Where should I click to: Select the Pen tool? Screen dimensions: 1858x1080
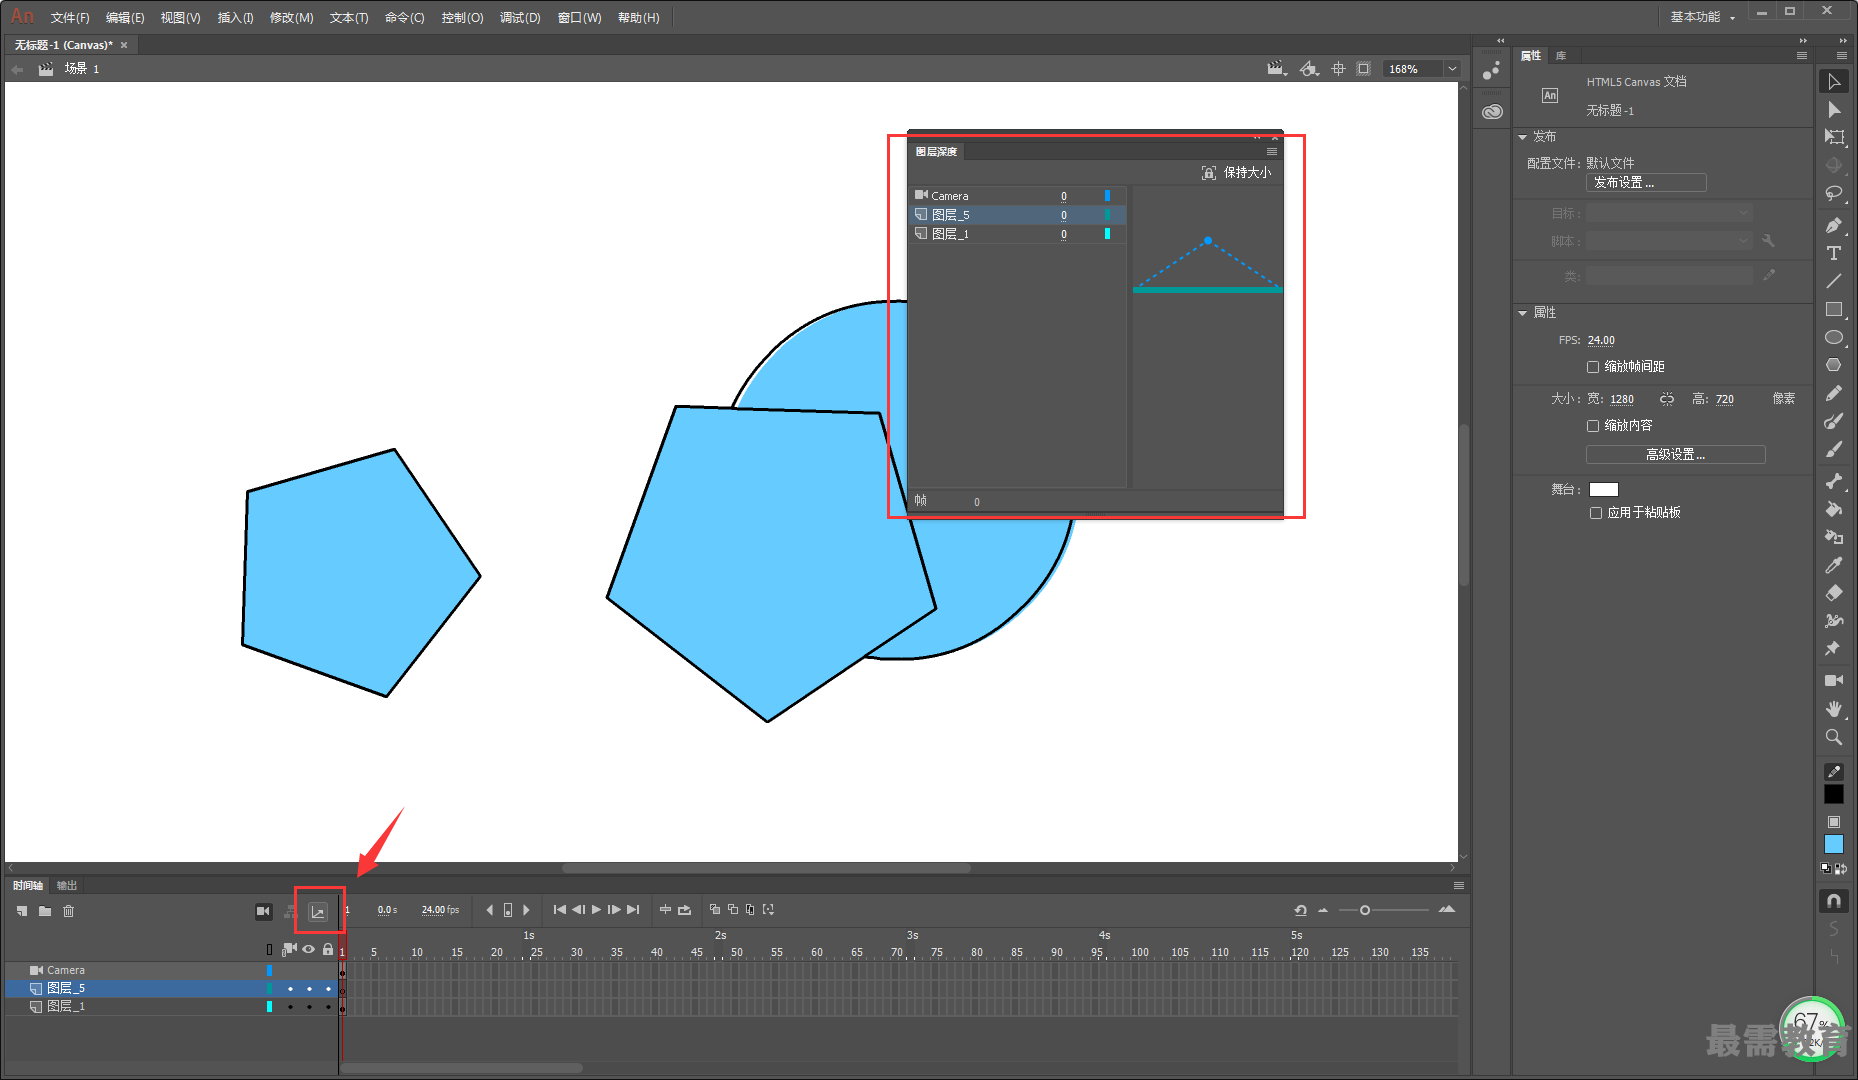(x=1833, y=225)
